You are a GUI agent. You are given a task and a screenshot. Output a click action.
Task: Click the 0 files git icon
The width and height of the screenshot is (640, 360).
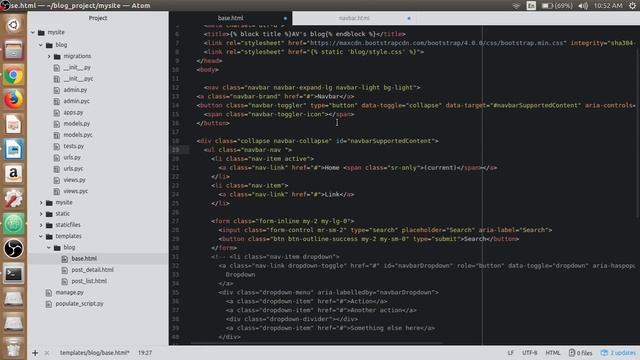click(x=580, y=353)
